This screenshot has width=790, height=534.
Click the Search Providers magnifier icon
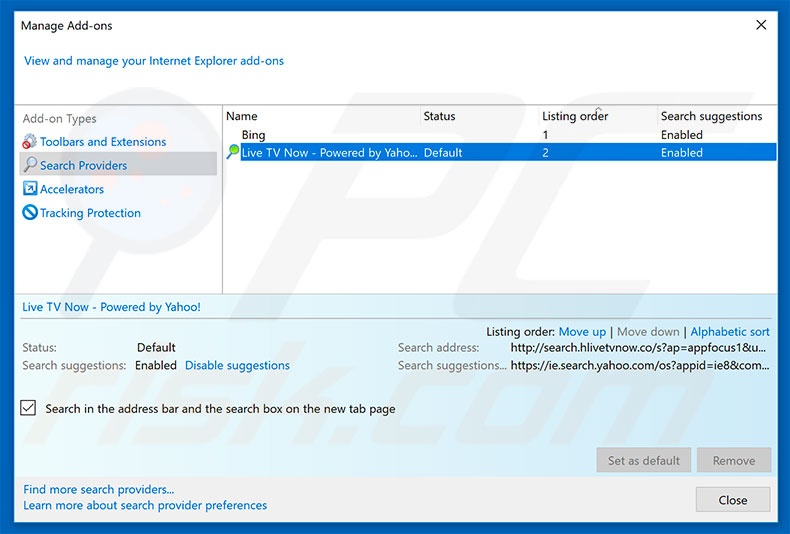30,165
